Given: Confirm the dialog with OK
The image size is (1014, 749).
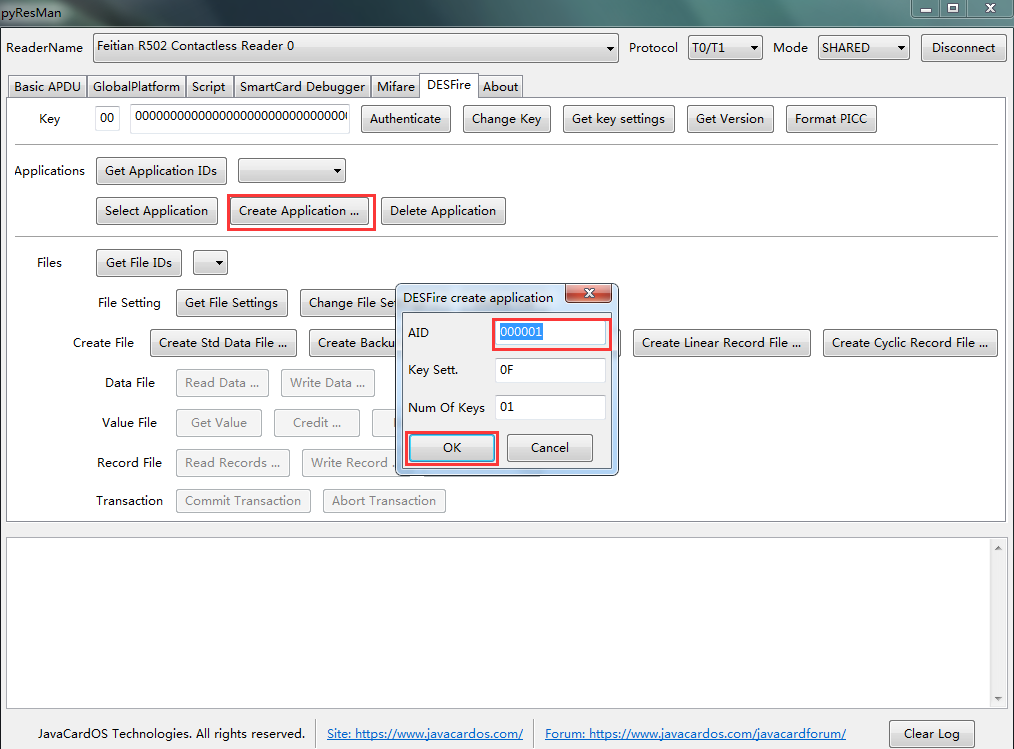Looking at the screenshot, I should (452, 448).
